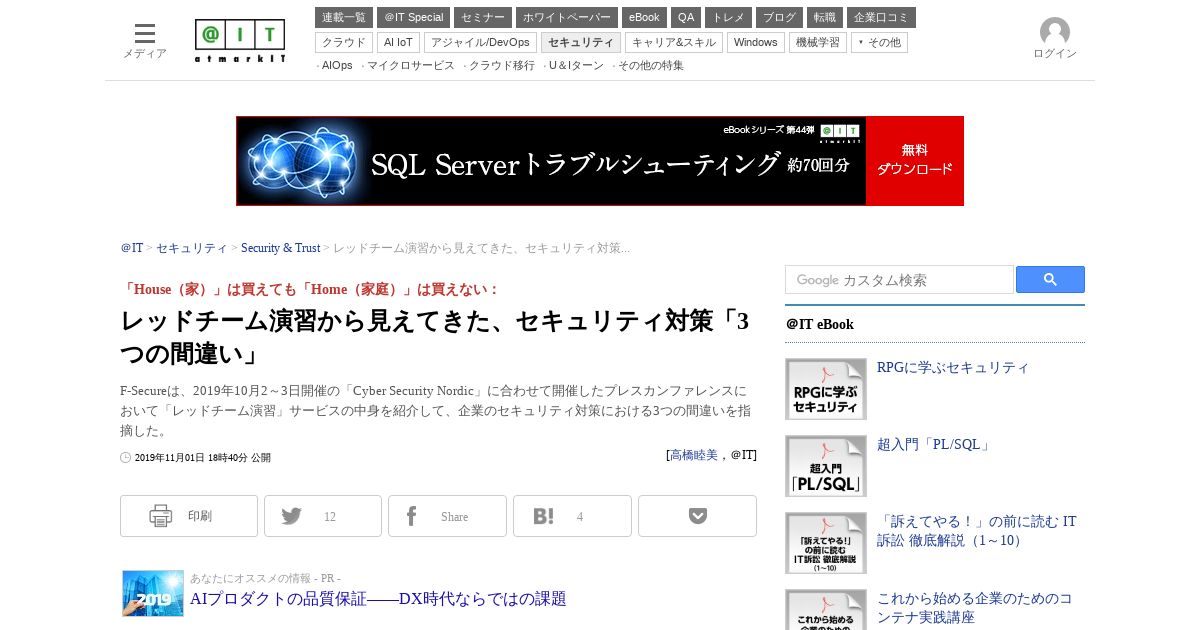This screenshot has height=630, width=1200.
Task: Open the U&Iターン feature link
Action: pyautogui.click(x=576, y=65)
